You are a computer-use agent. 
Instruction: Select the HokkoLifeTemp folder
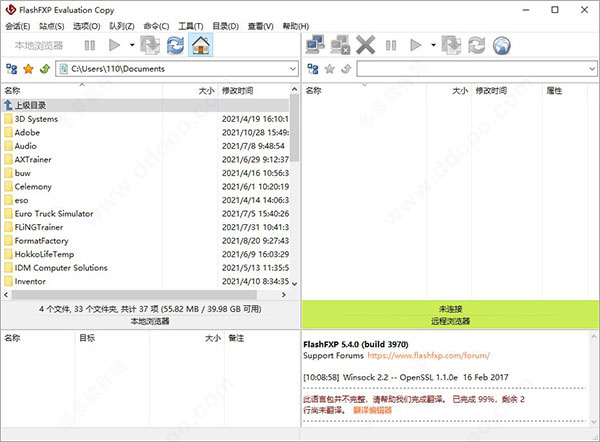click(44, 254)
